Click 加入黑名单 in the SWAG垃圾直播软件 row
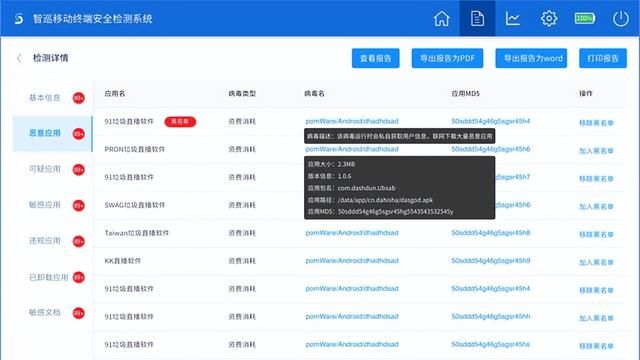Screen dimensions: 640x360 pyautogui.click(x=596, y=207)
